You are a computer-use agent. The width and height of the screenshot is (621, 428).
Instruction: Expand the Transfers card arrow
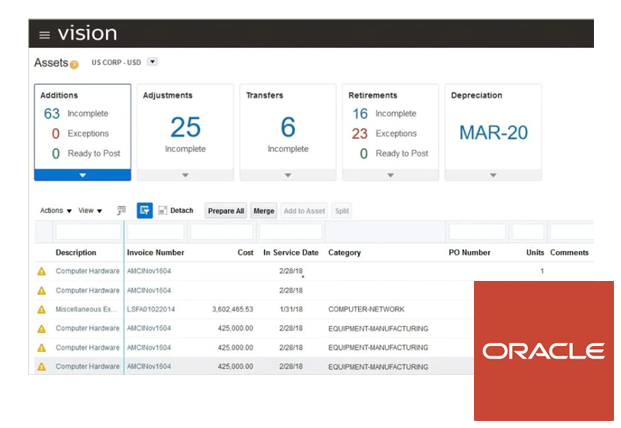pos(288,175)
